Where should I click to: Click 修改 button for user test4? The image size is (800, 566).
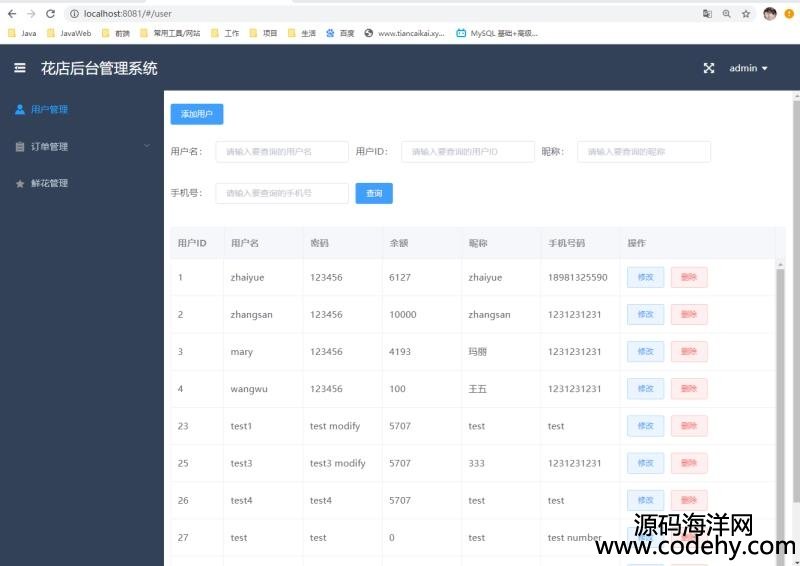[645, 500]
